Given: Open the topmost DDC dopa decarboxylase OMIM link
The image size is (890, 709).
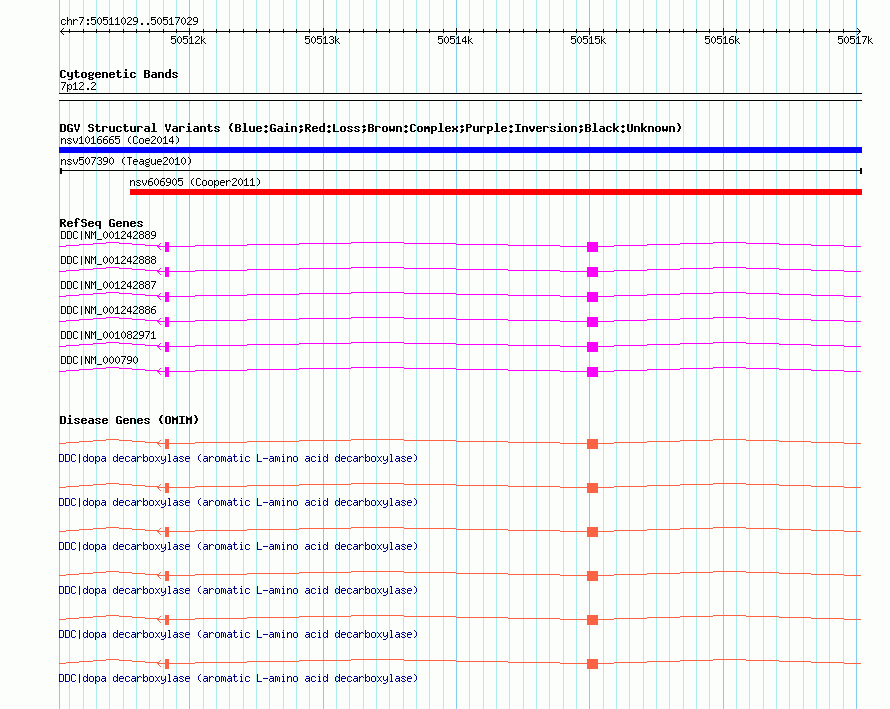Looking at the screenshot, I should (238, 458).
